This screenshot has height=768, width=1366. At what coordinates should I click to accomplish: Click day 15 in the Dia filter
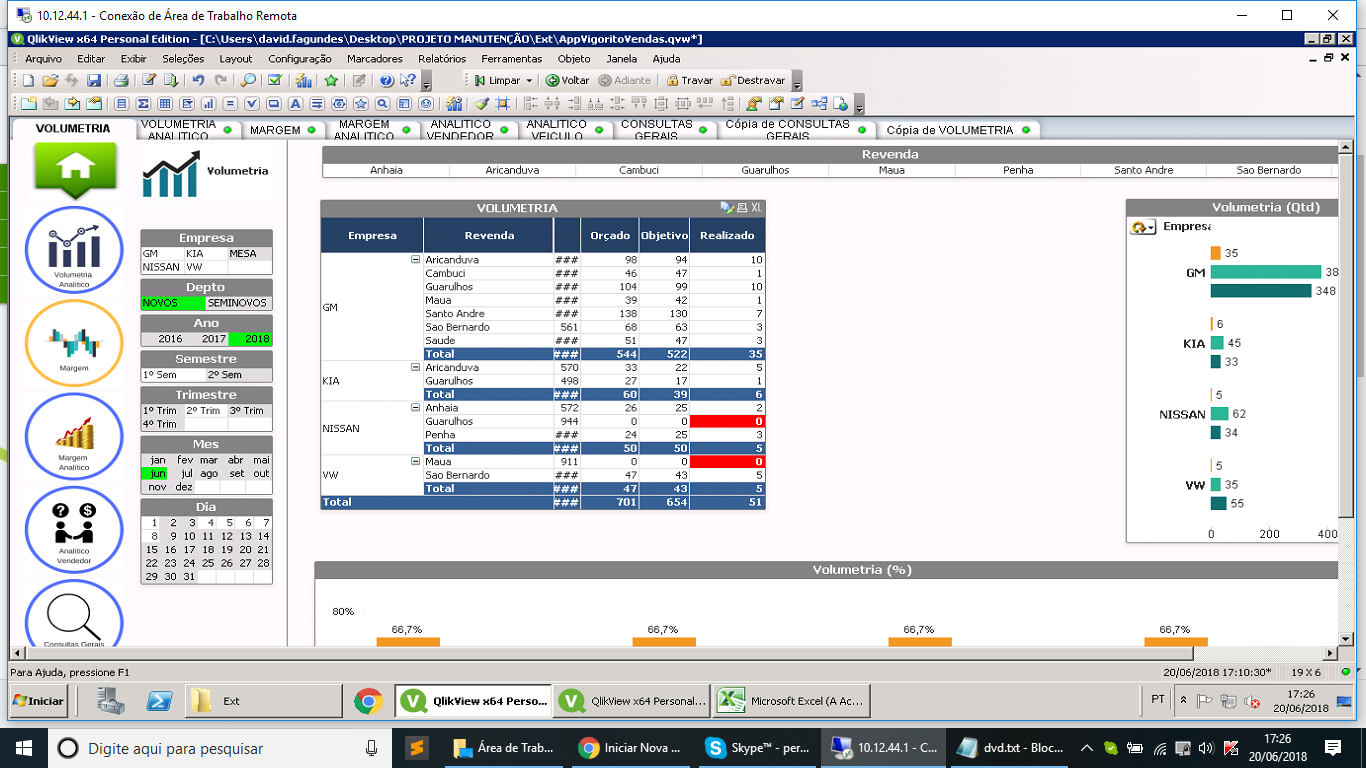[152, 550]
